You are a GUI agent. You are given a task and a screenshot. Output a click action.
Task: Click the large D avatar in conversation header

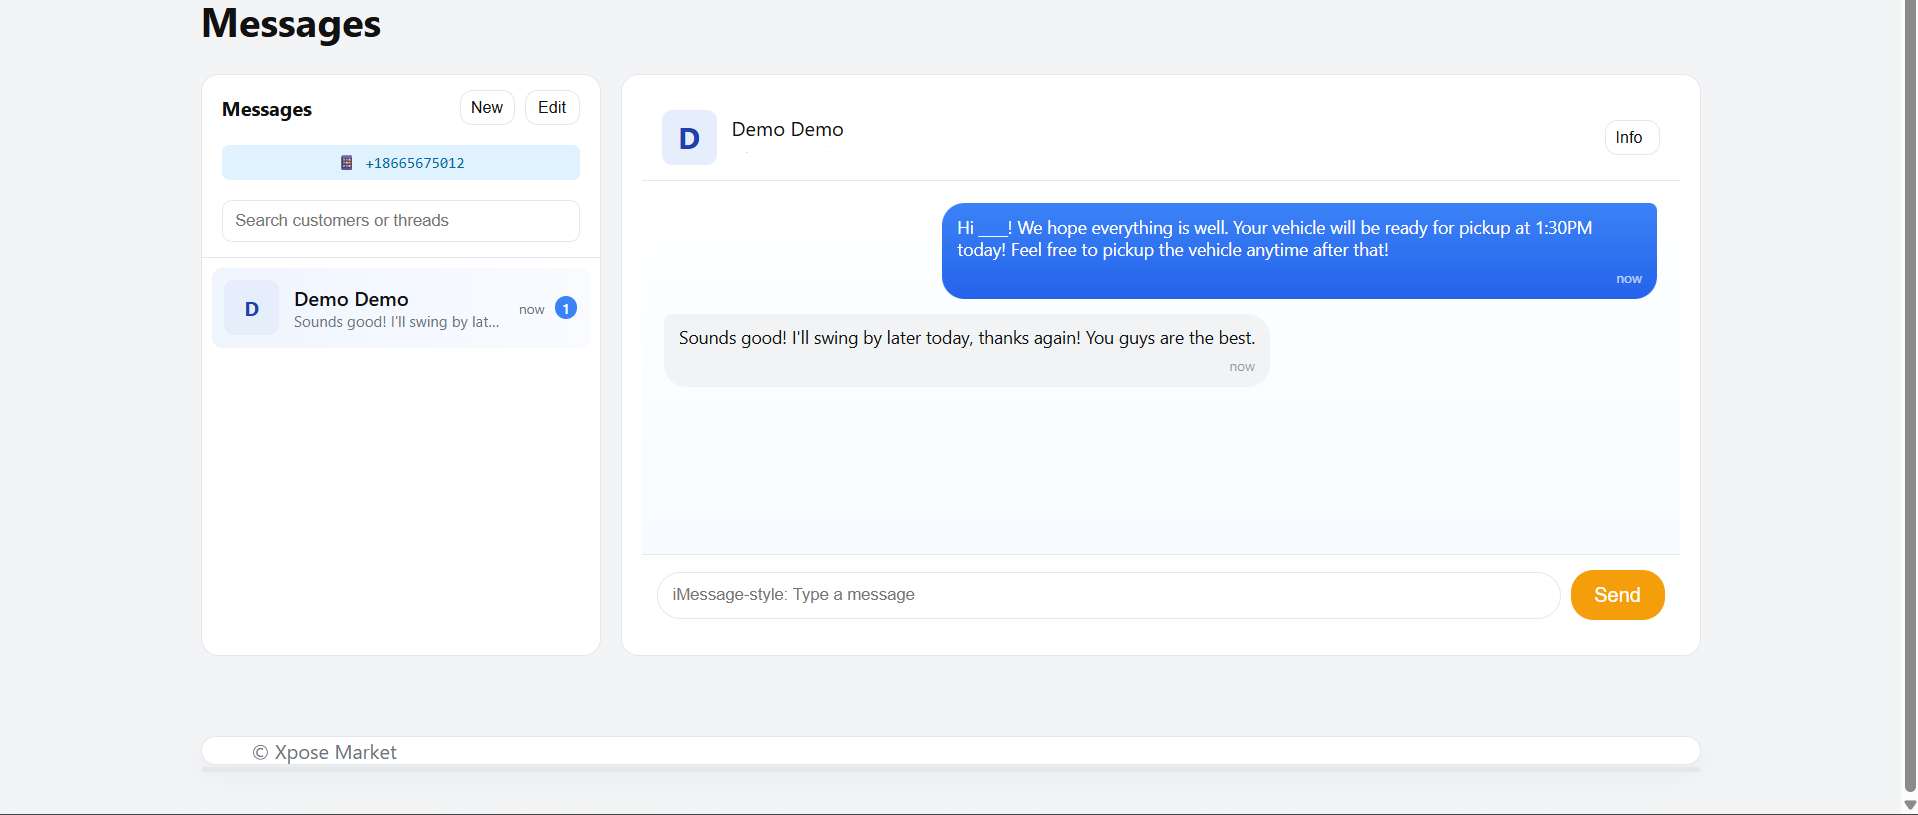click(x=689, y=137)
